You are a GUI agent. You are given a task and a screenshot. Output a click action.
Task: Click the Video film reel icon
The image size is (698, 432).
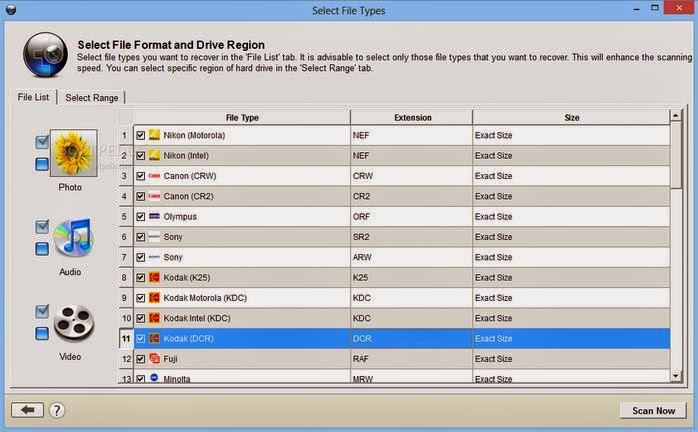click(x=73, y=323)
